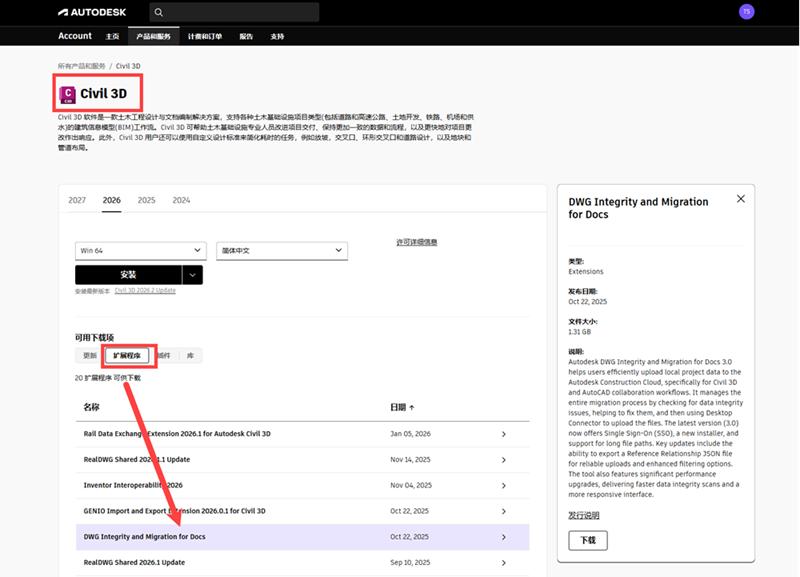Click the 1.31 GB file size value

coord(579,332)
